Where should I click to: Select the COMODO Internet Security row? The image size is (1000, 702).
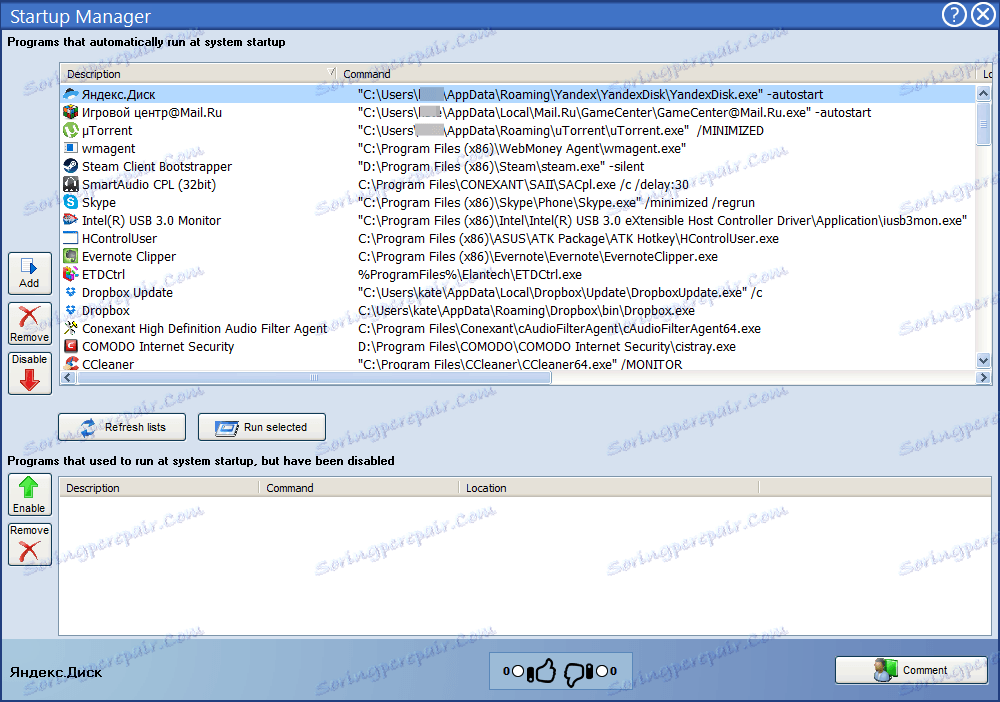(x=518, y=346)
